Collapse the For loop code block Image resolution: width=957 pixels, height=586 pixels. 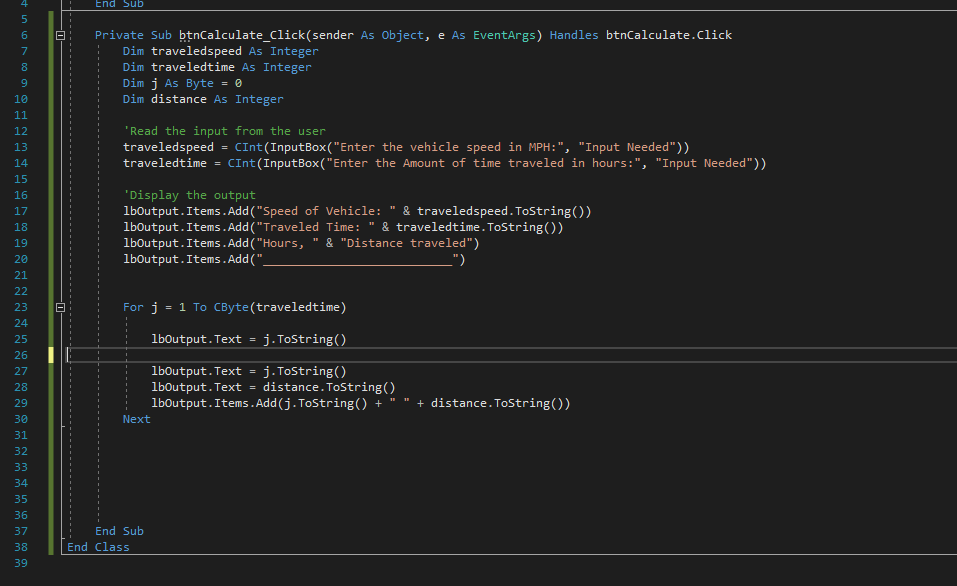pyautogui.click(x=60, y=307)
